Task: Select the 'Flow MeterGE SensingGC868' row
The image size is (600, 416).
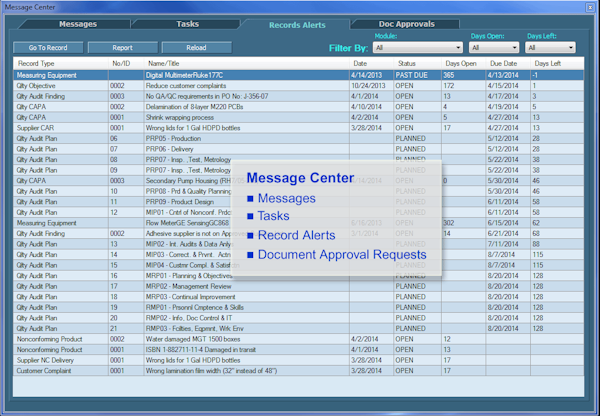Action: pyautogui.click(x=298, y=223)
